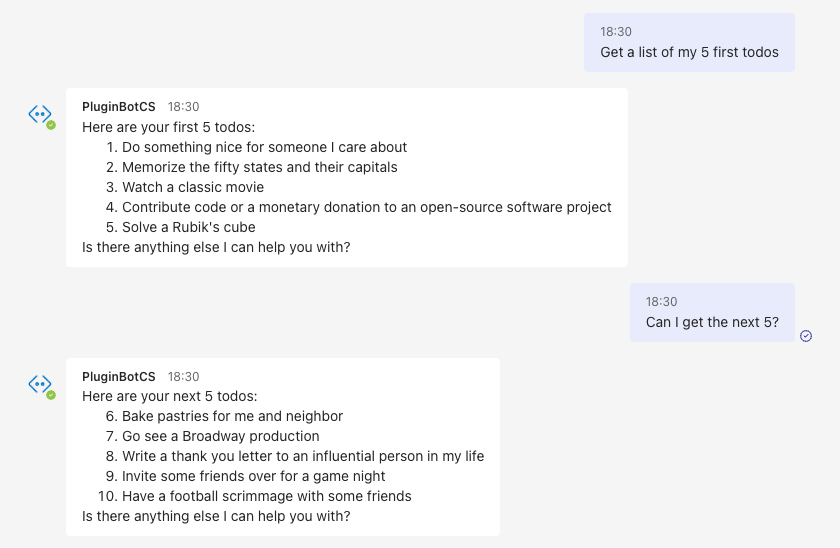Click the "Memorize the fifty states" todo item
This screenshot has height=548, width=840.
point(259,167)
